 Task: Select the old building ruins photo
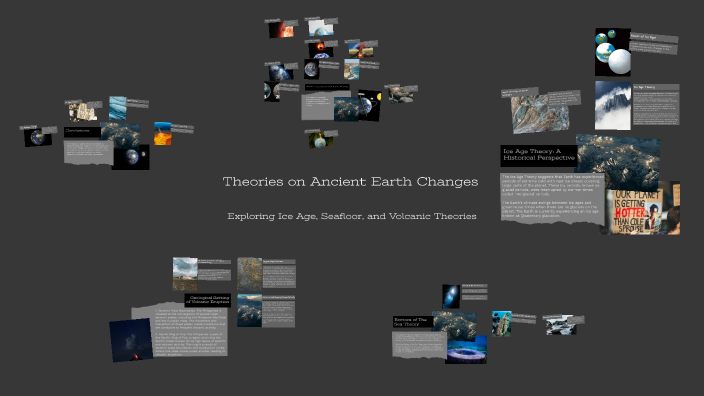click(83, 111)
